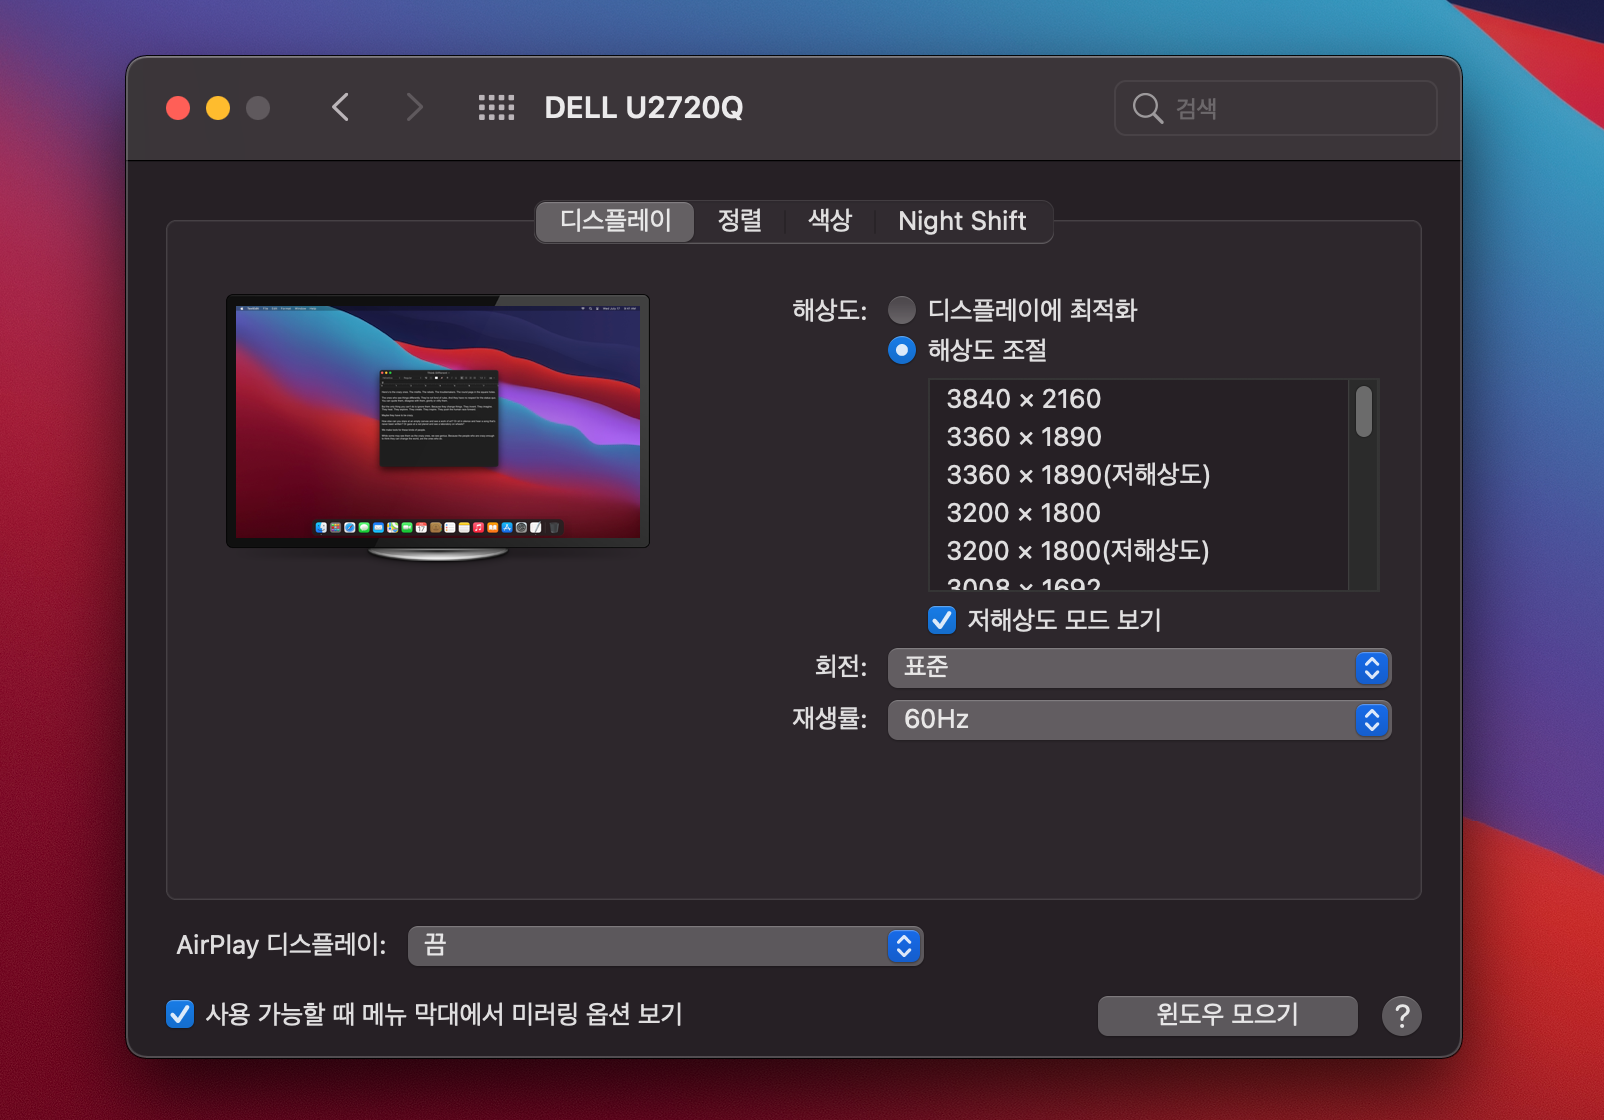The image size is (1604, 1120).
Task: Choose resolution 3200 × 1800
Action: tap(1138, 513)
